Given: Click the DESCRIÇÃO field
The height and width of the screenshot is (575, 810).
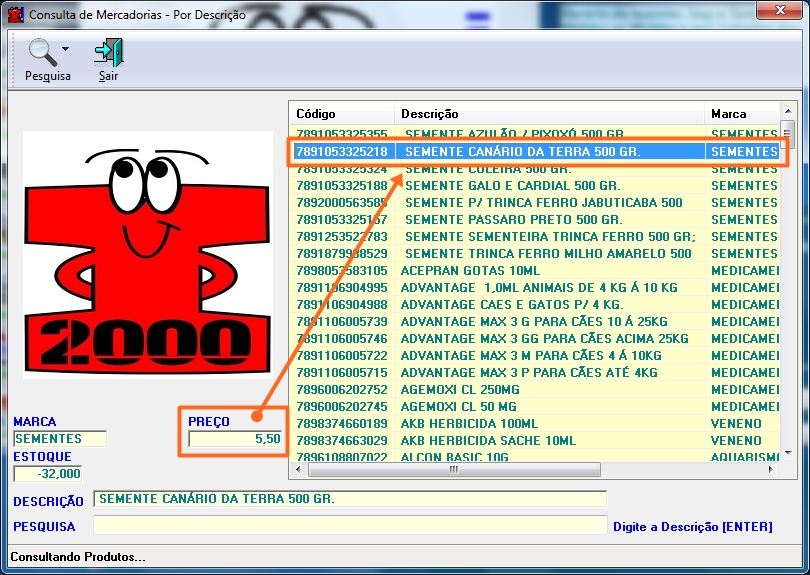Looking at the screenshot, I should (x=350, y=499).
